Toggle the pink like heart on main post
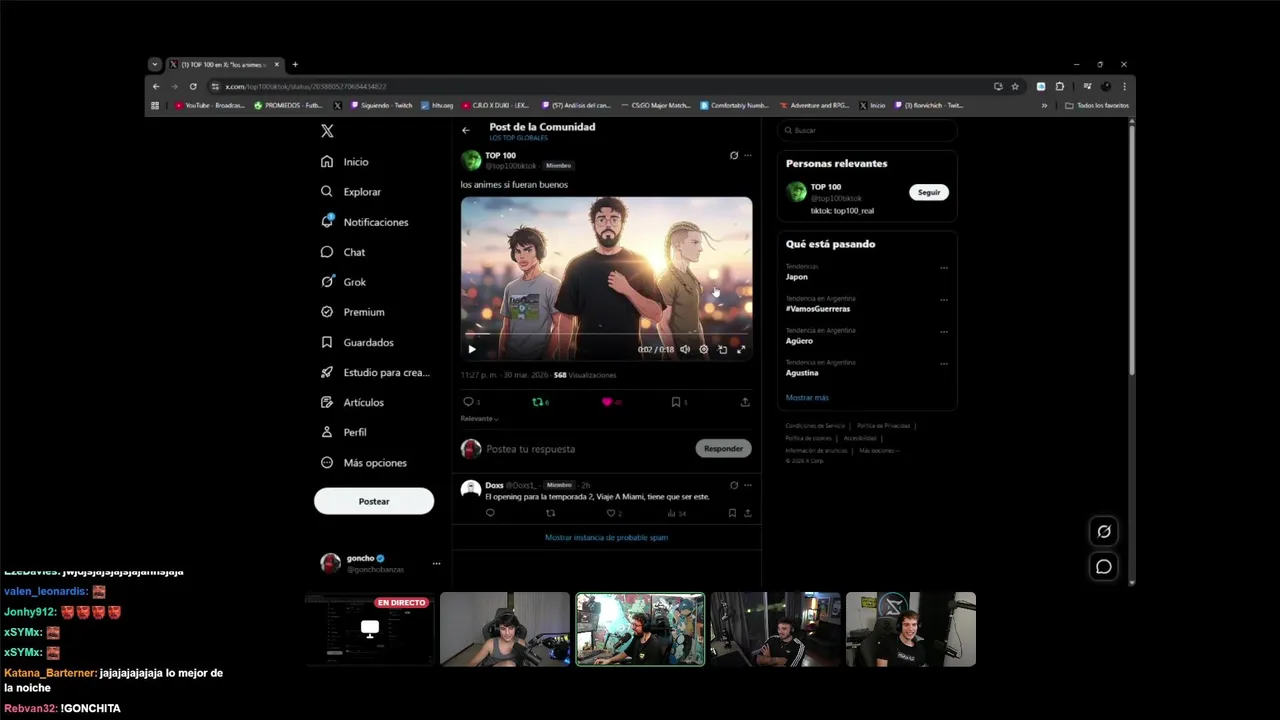Viewport: 1280px width, 720px height. 606,402
